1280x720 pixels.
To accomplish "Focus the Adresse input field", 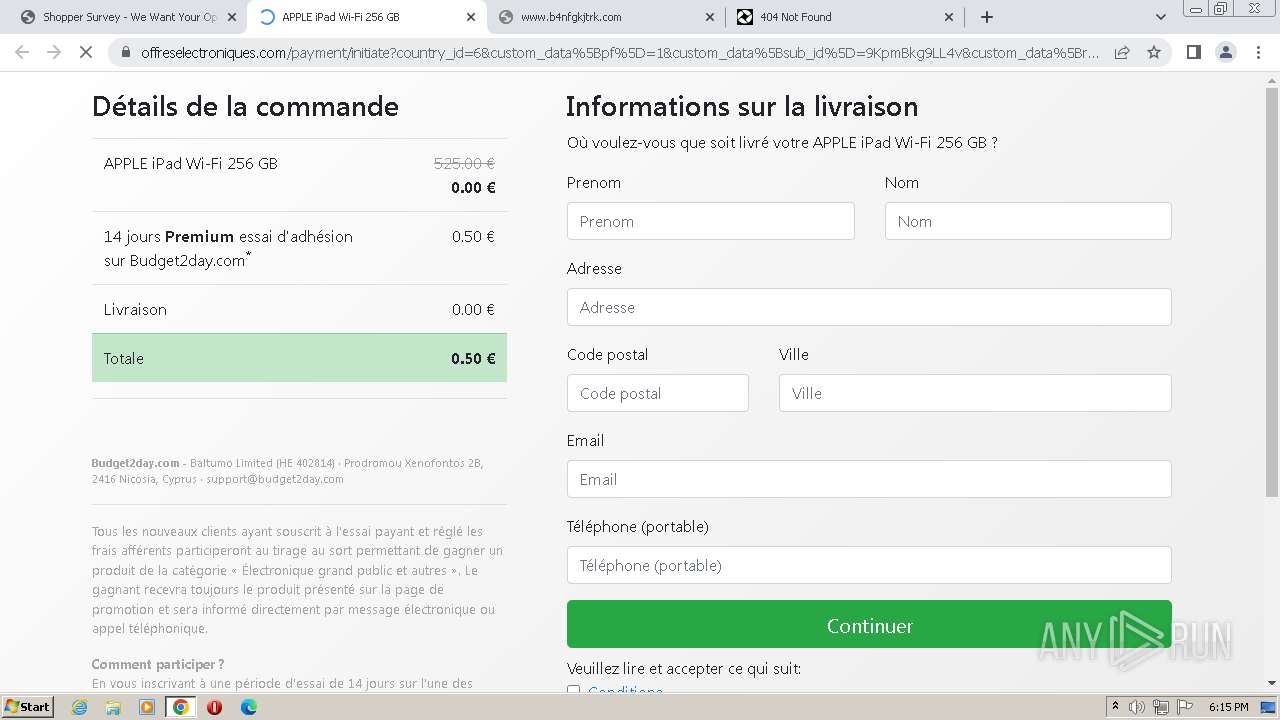I will tap(869, 307).
